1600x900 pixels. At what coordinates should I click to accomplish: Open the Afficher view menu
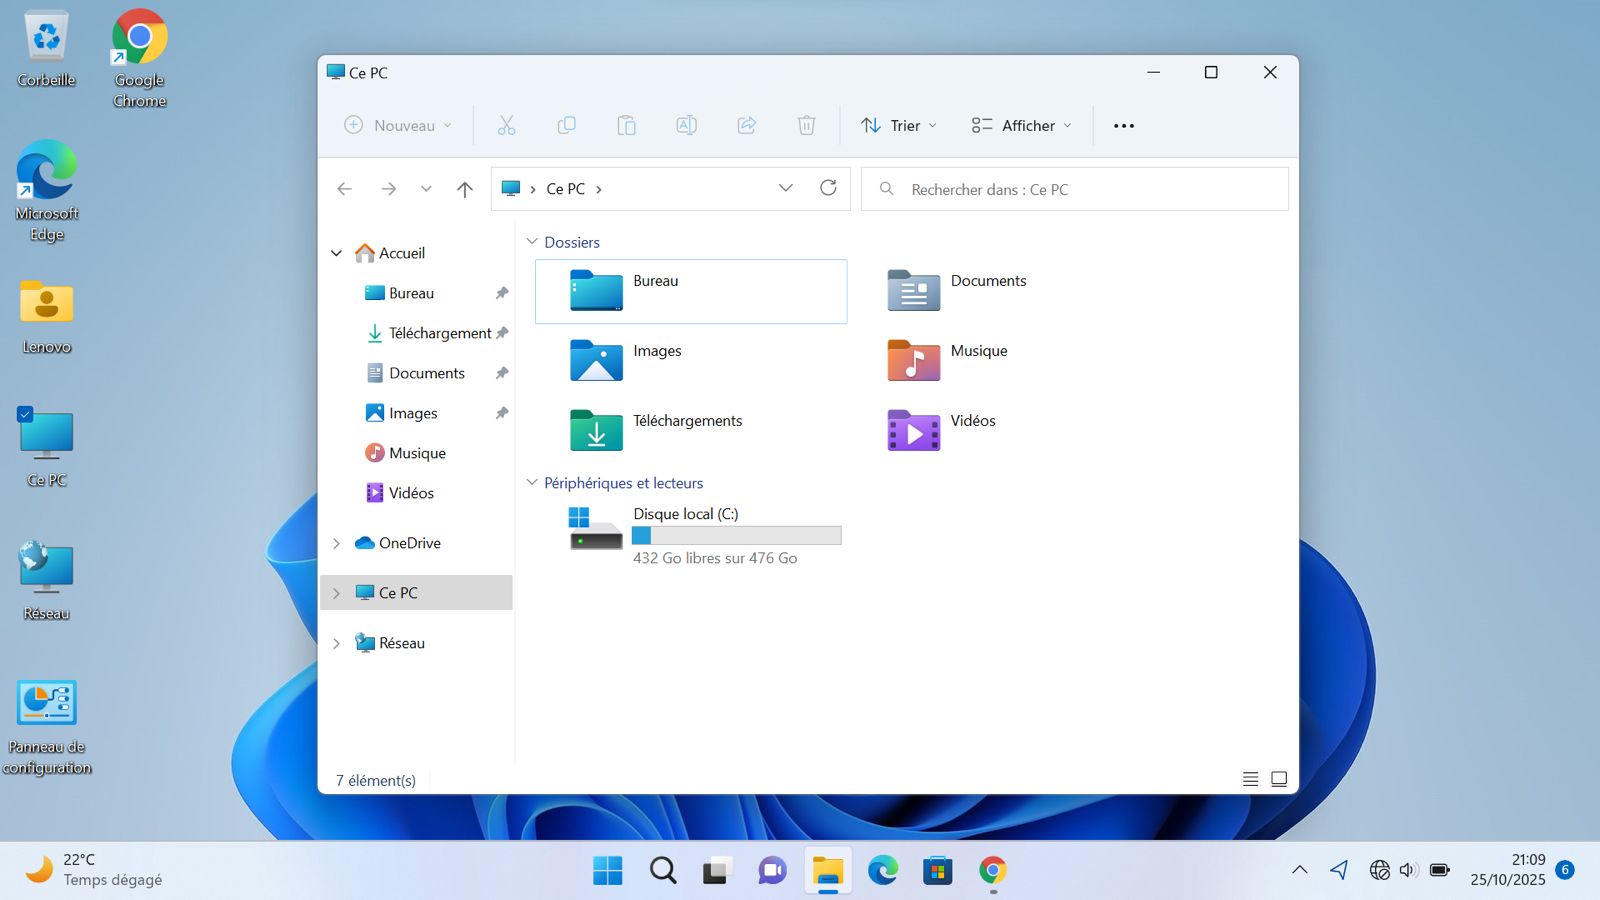click(1021, 125)
